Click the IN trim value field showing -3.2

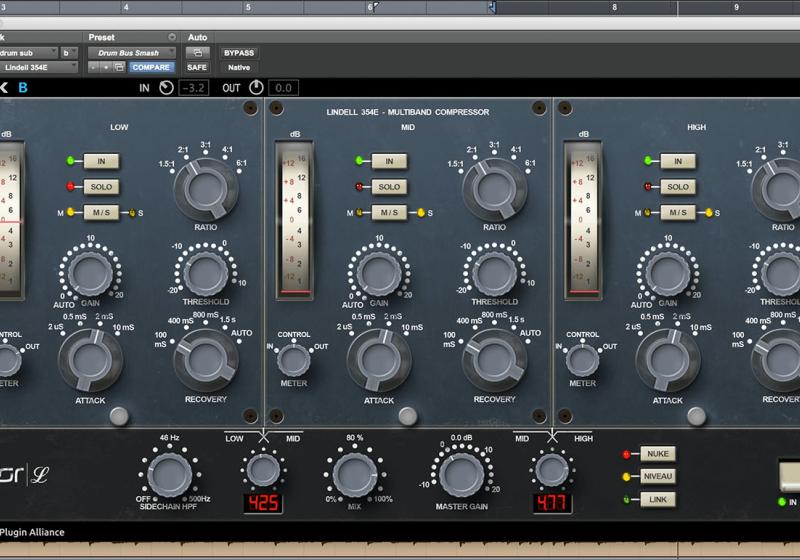(194, 88)
